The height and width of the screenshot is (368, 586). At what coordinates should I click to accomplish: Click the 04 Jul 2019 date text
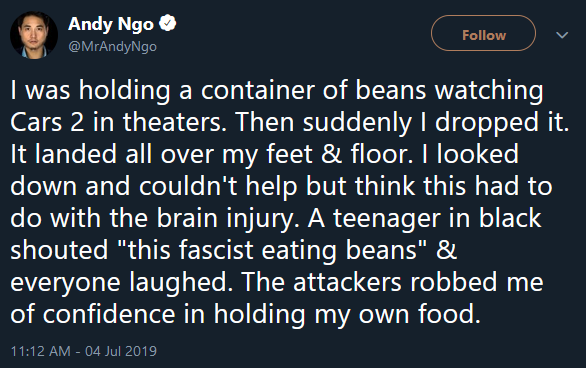(x=121, y=351)
